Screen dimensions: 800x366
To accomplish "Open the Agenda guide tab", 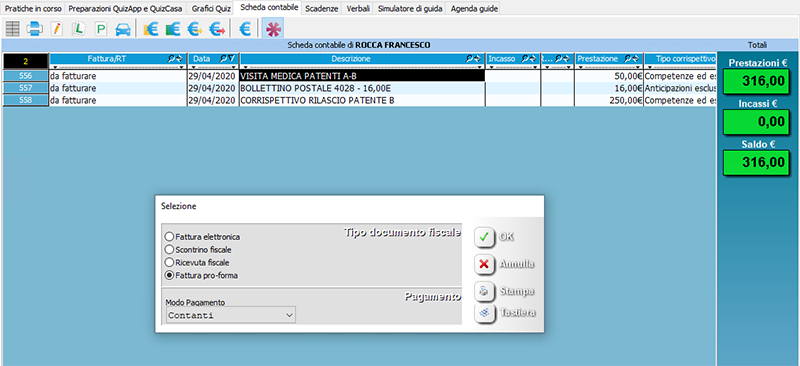I will tap(474, 9).
